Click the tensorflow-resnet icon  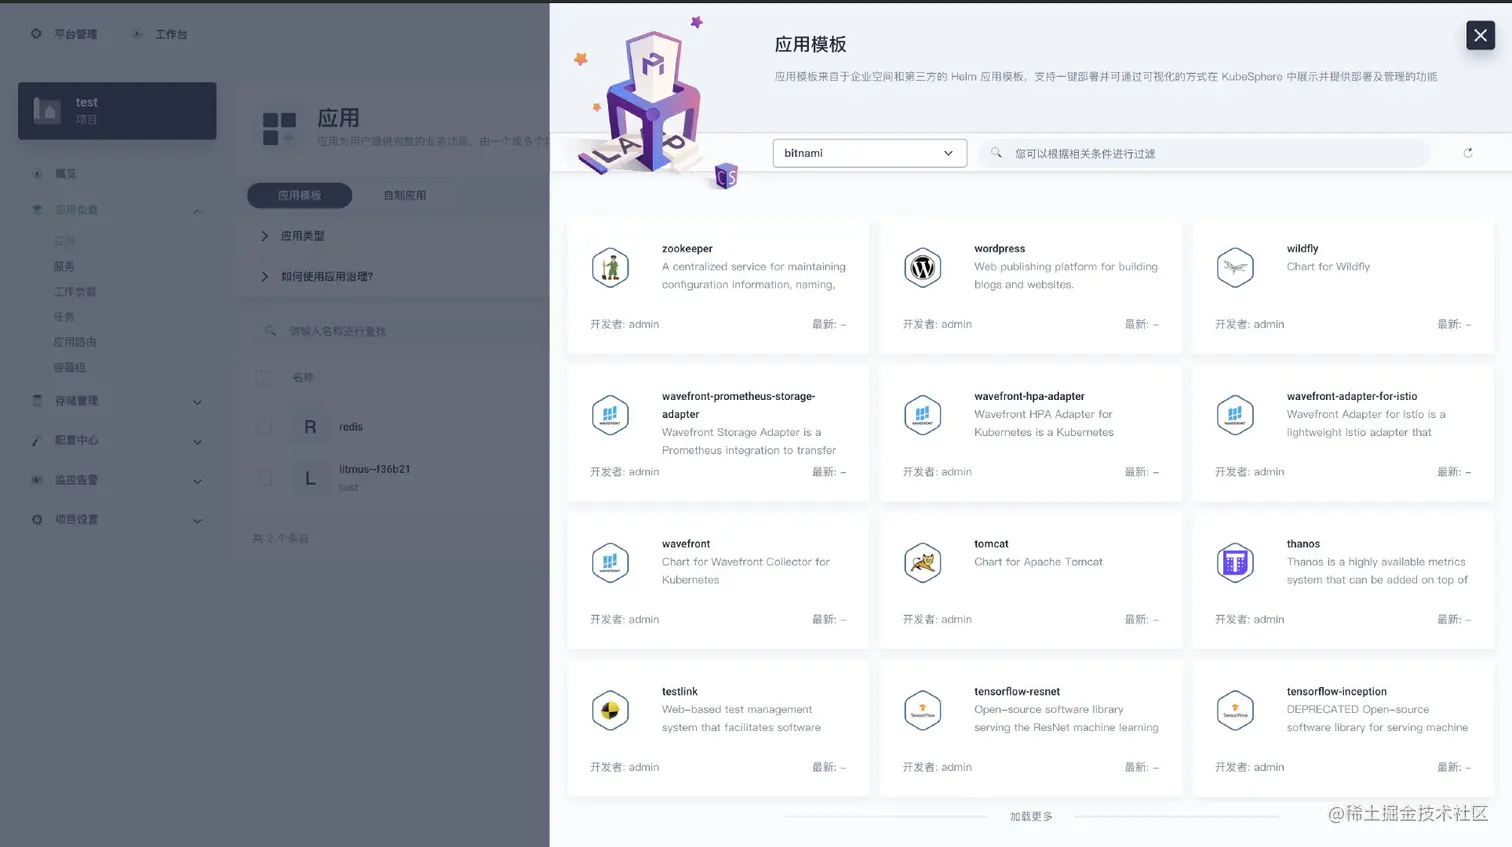pyautogui.click(x=922, y=711)
